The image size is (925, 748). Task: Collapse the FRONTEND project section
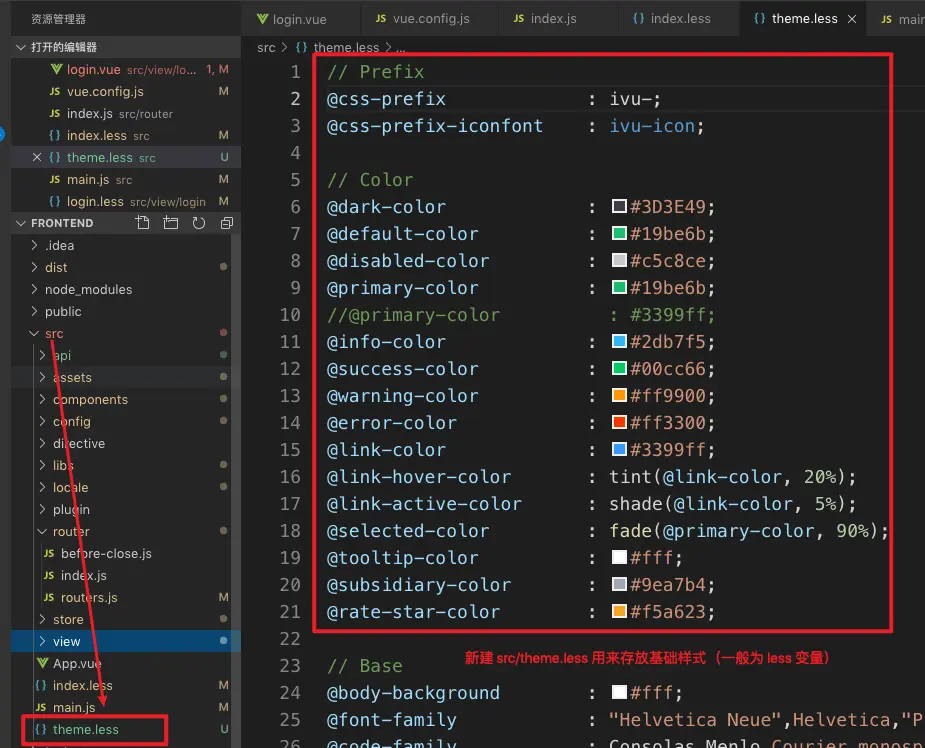[x=21, y=223]
